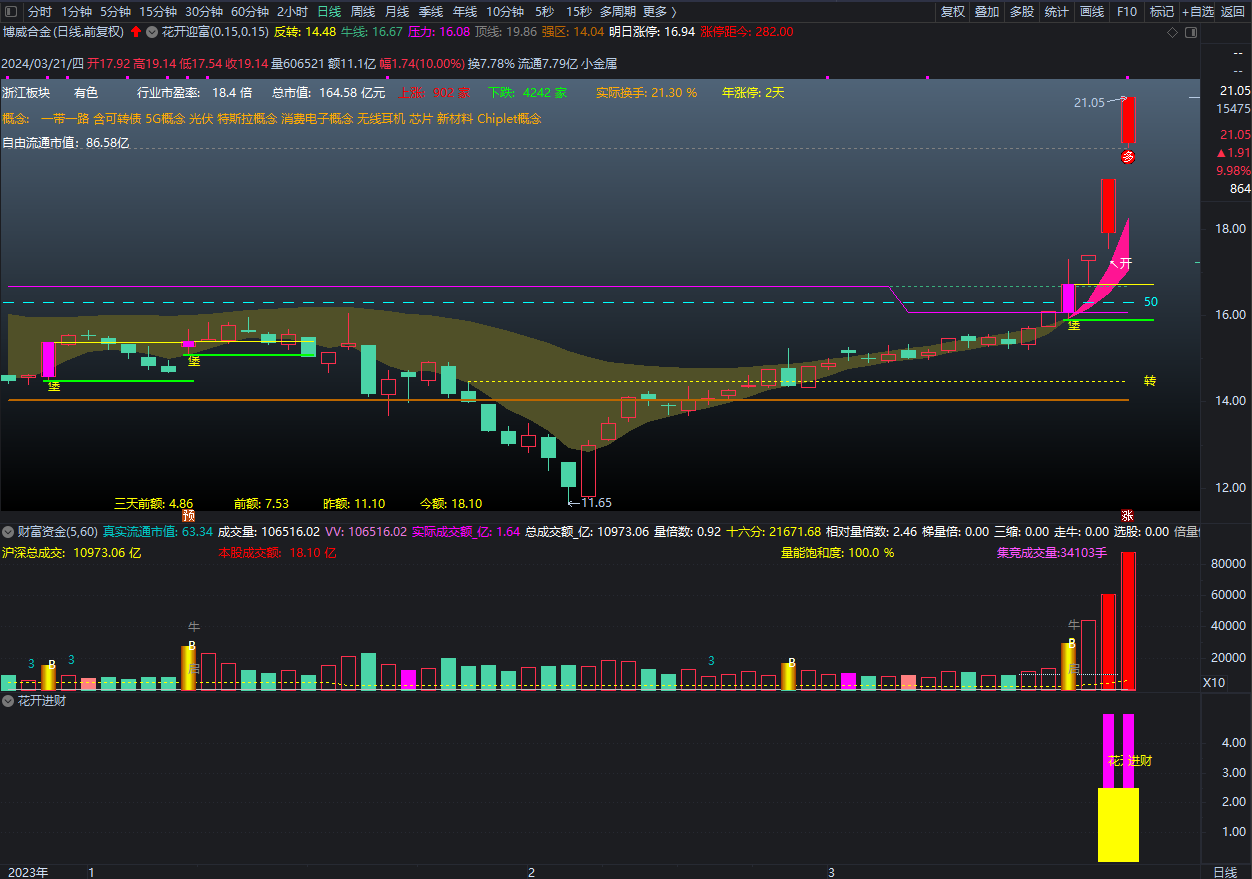Click the 本股成交额 18.10亿 text

(x=277, y=552)
